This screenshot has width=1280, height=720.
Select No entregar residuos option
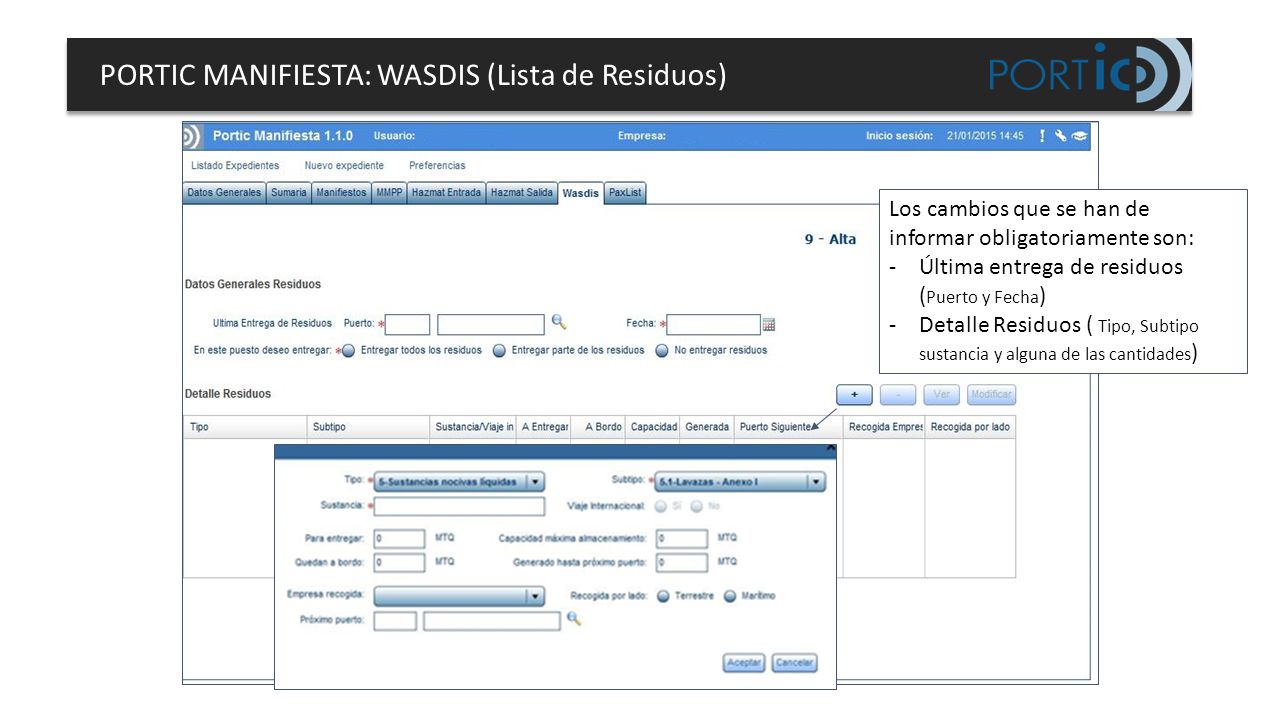pos(662,351)
